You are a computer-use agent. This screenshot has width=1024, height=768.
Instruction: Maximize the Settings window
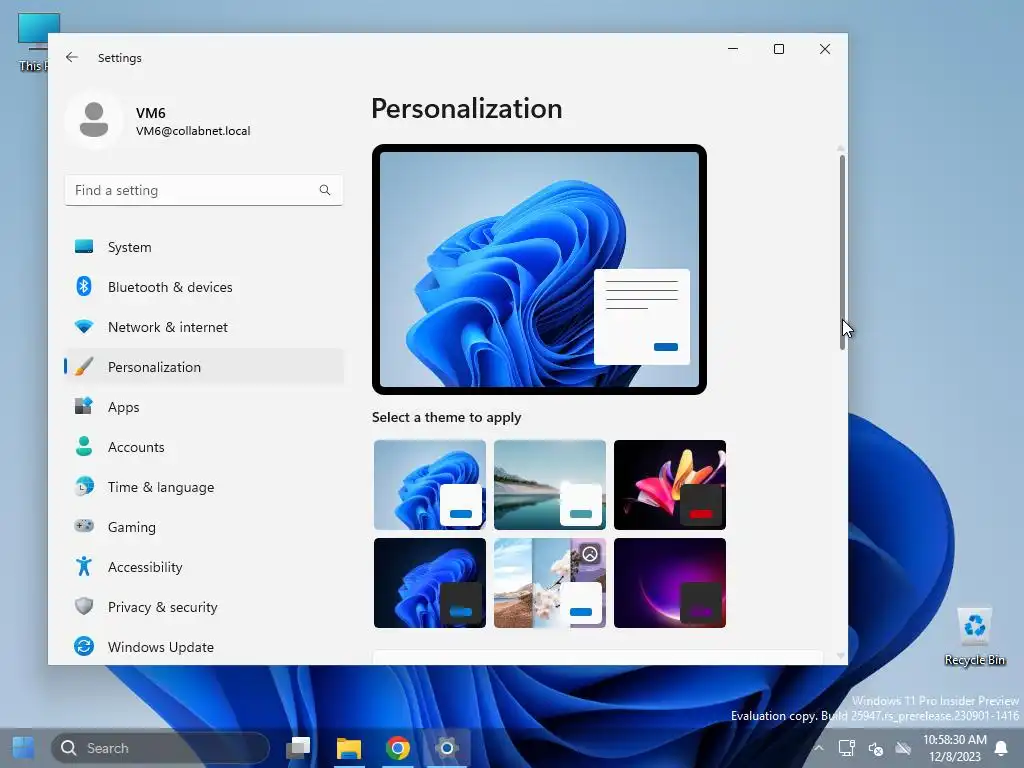(778, 49)
